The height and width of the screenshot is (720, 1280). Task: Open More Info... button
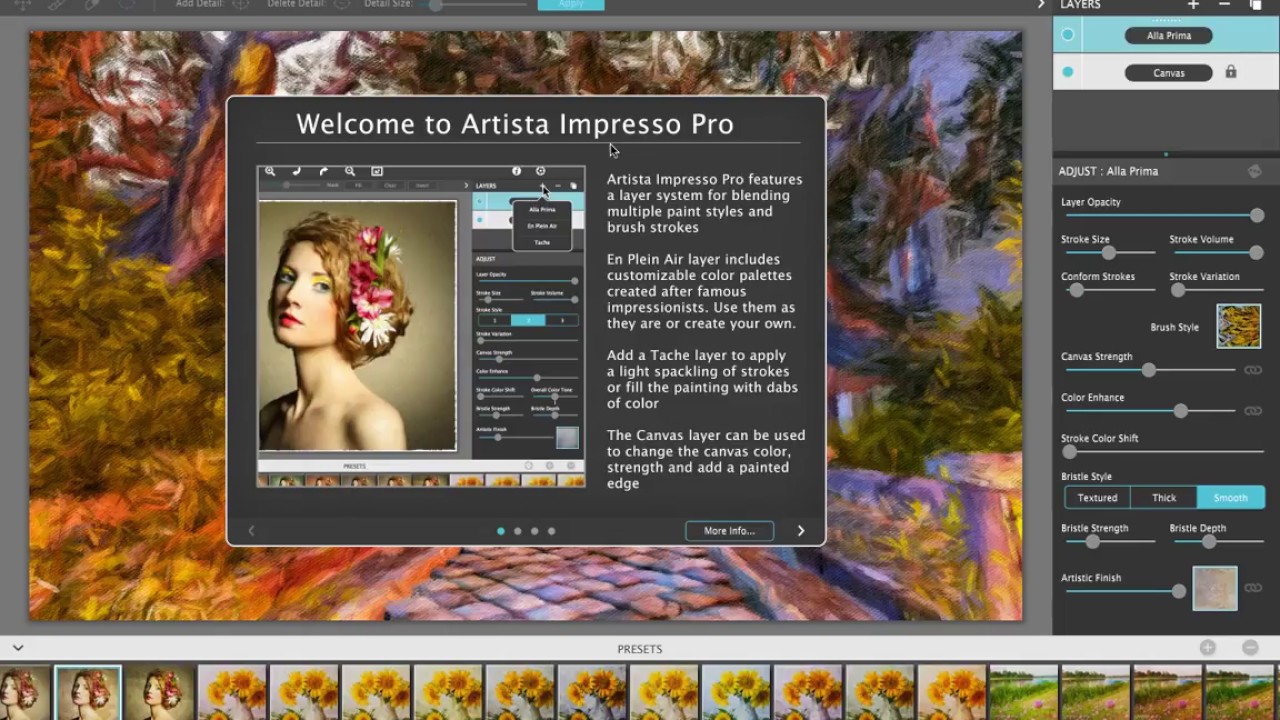click(729, 531)
